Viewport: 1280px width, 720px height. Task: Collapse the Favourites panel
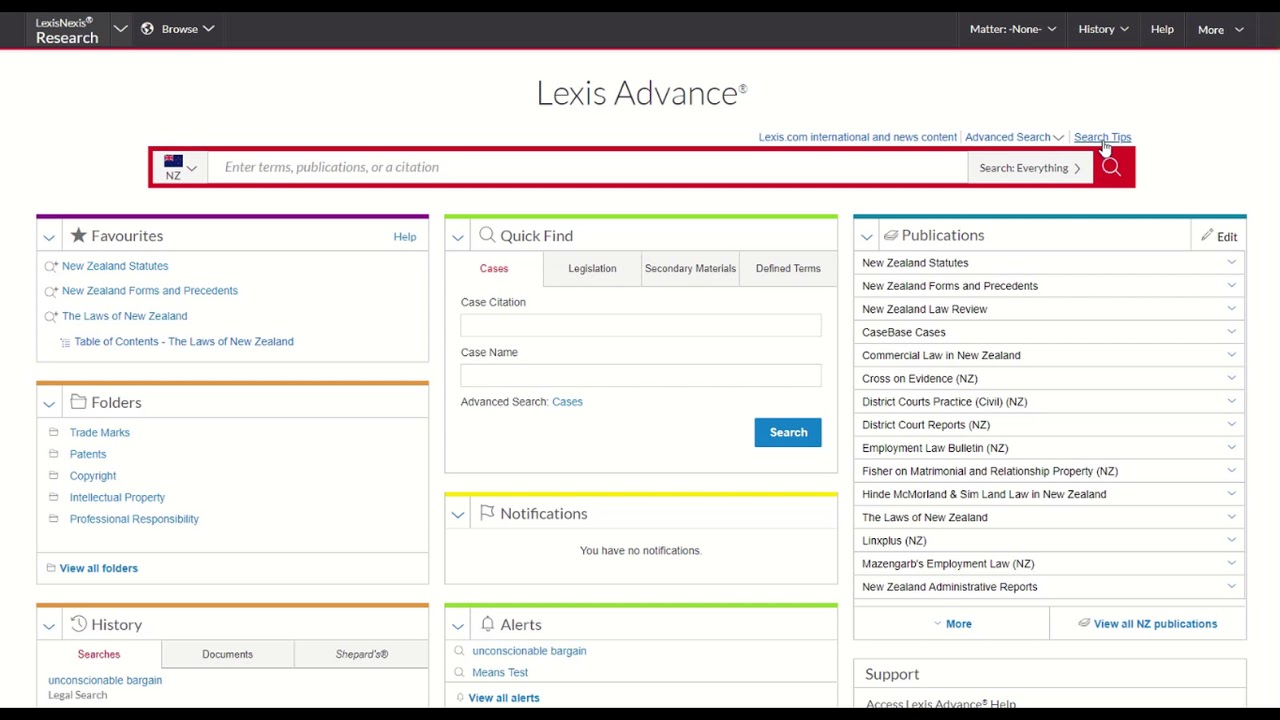(49, 237)
